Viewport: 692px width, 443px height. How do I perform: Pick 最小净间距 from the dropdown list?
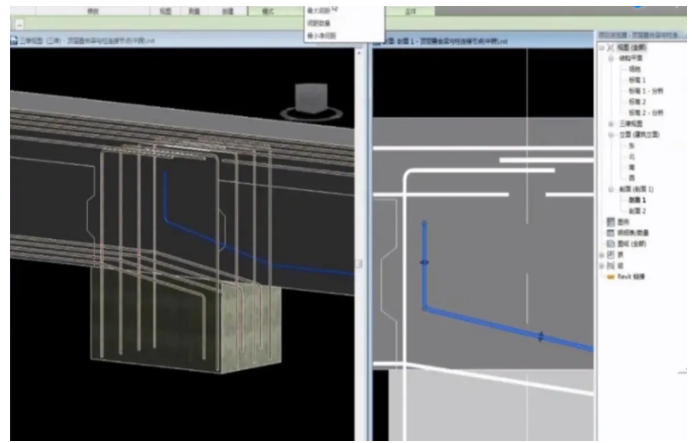(320, 35)
